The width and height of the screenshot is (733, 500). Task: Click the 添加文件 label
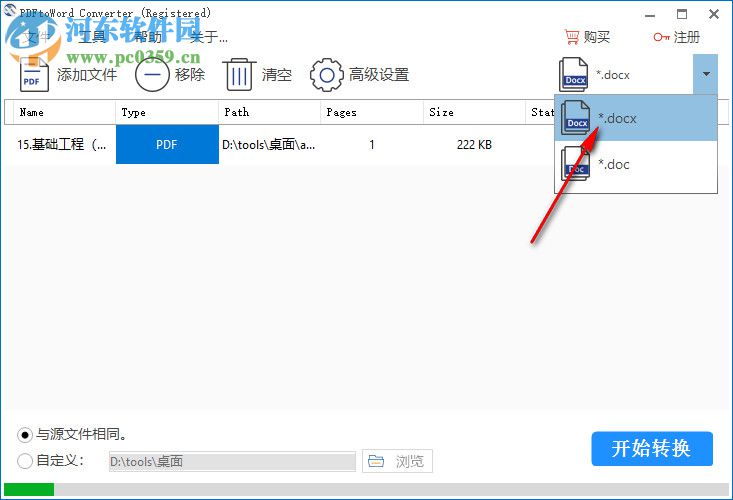(x=87, y=75)
